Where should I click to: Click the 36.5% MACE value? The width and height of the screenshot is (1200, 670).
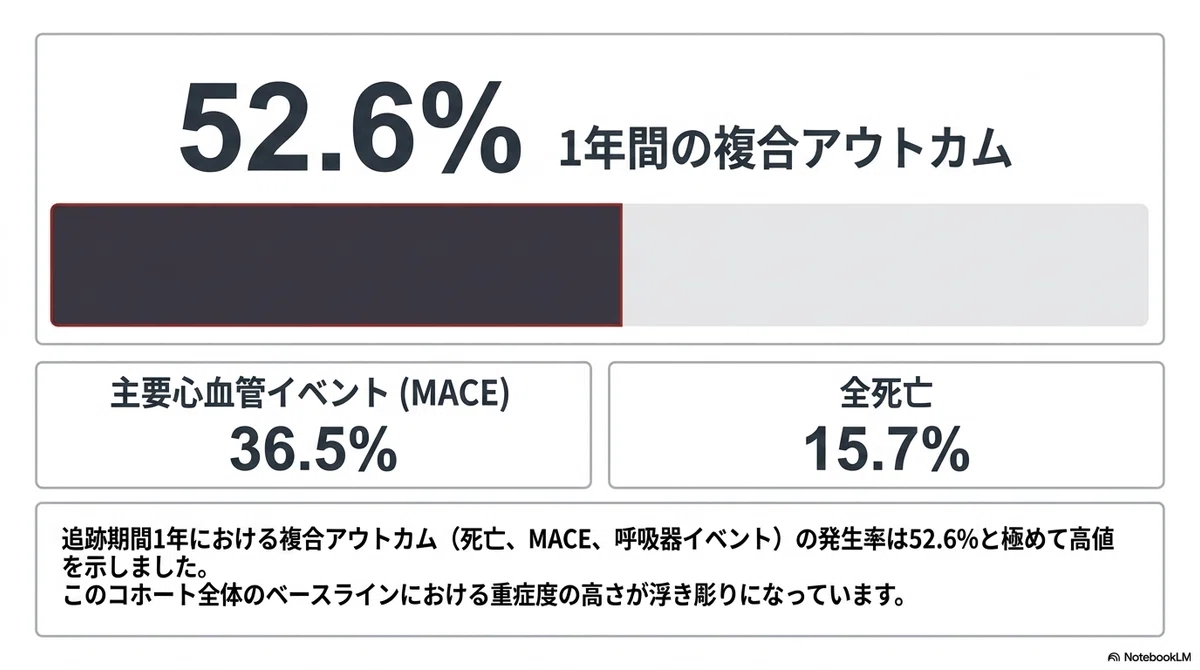(x=313, y=449)
